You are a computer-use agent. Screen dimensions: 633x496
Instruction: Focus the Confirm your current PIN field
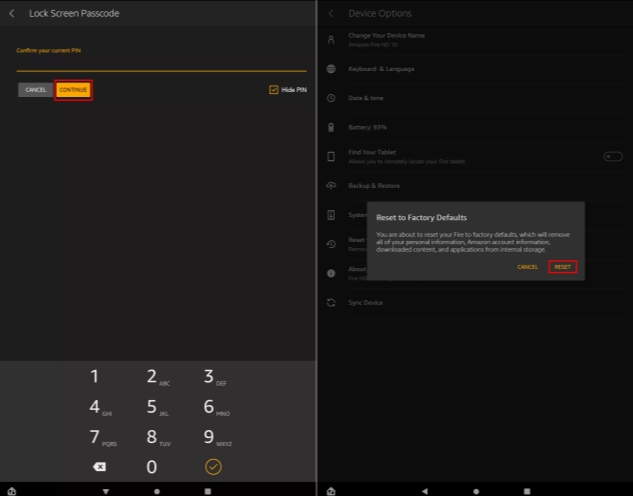[x=160, y=63]
